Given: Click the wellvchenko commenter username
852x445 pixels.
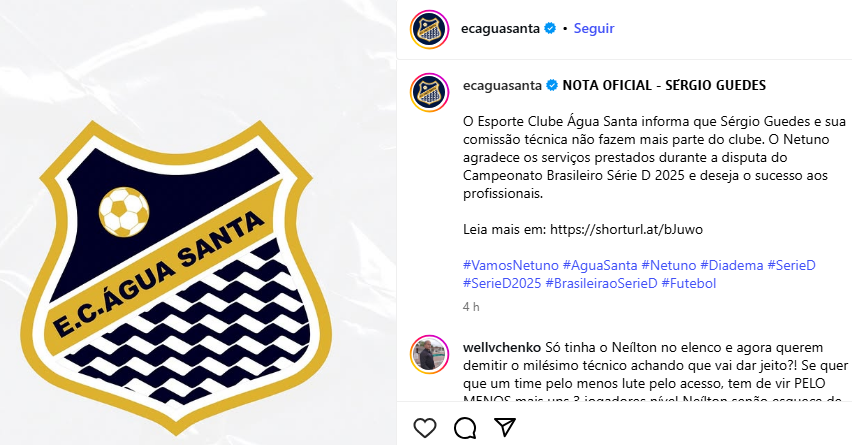Looking at the screenshot, I should point(502,347).
